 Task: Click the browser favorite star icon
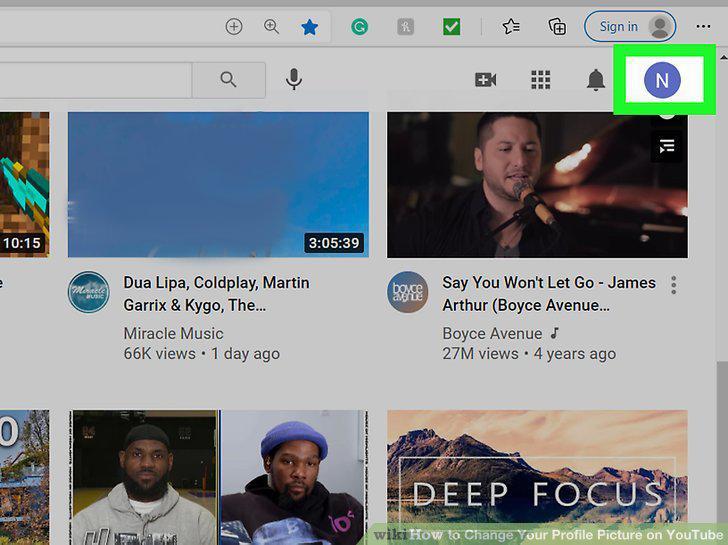[309, 27]
